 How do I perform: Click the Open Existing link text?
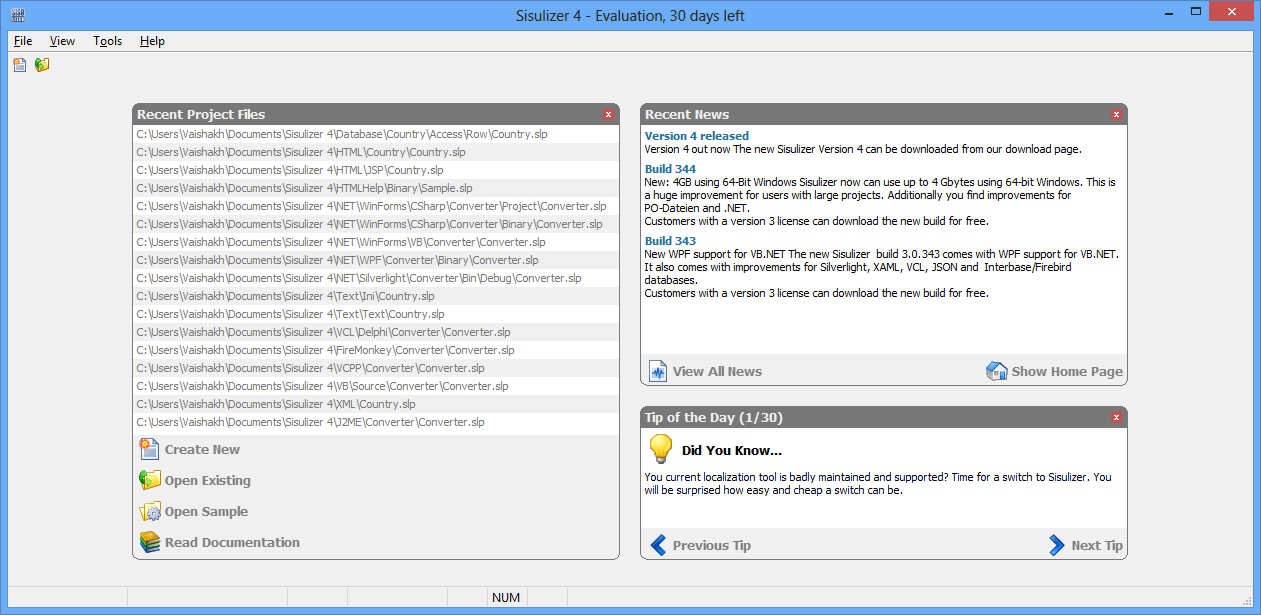(208, 481)
